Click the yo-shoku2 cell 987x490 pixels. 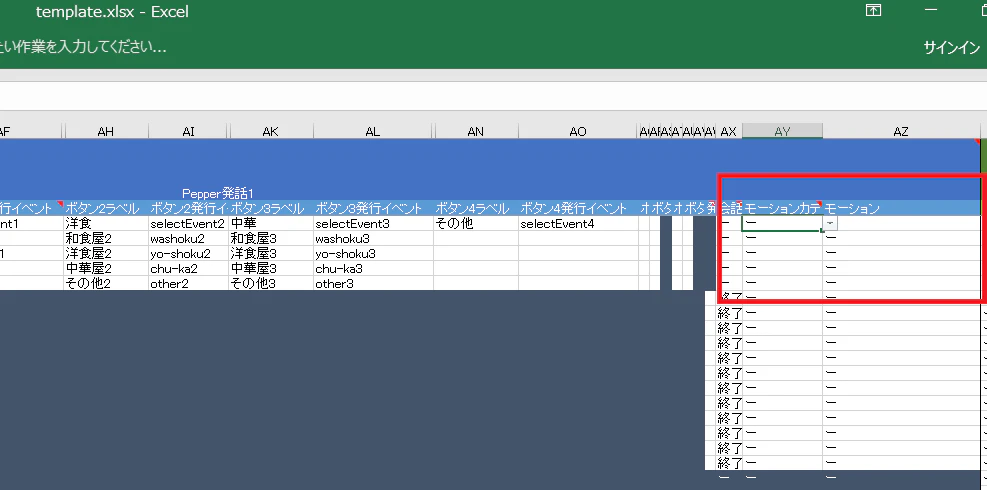188,254
